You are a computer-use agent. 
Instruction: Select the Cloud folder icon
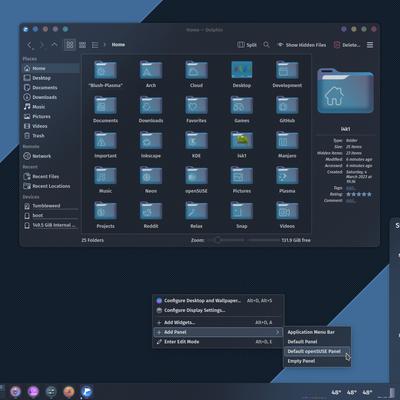pos(196,70)
